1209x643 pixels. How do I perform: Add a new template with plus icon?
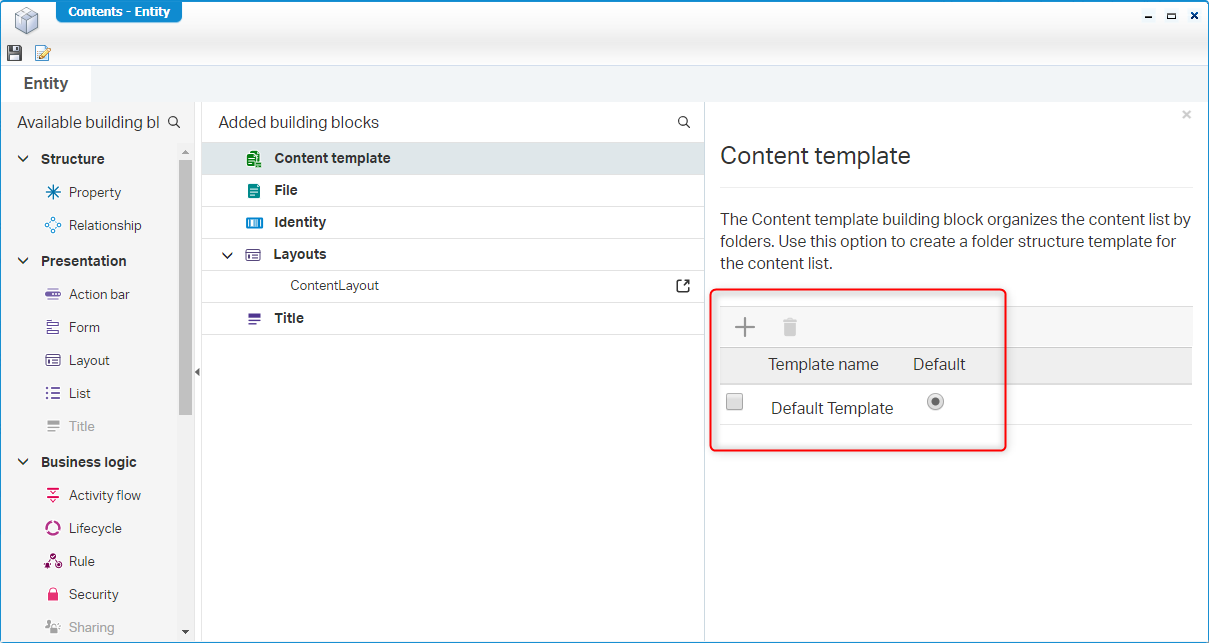pyautogui.click(x=745, y=327)
